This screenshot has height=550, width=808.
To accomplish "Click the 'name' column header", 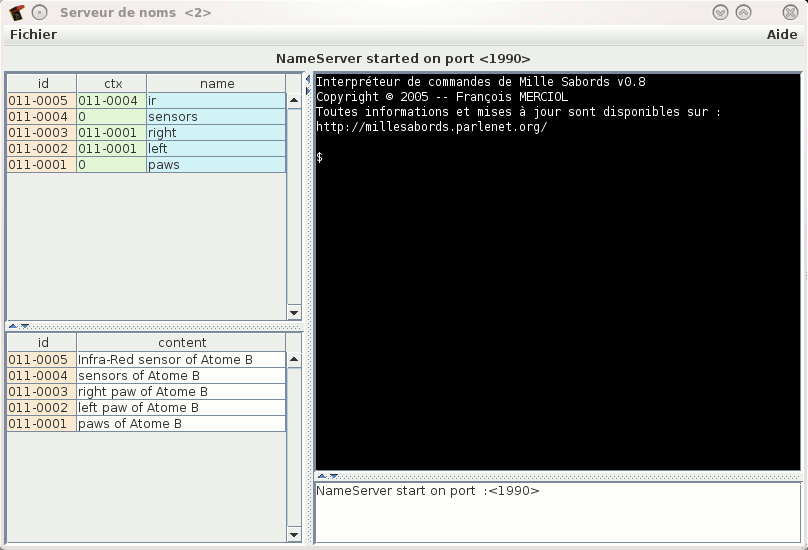I will click(x=216, y=84).
